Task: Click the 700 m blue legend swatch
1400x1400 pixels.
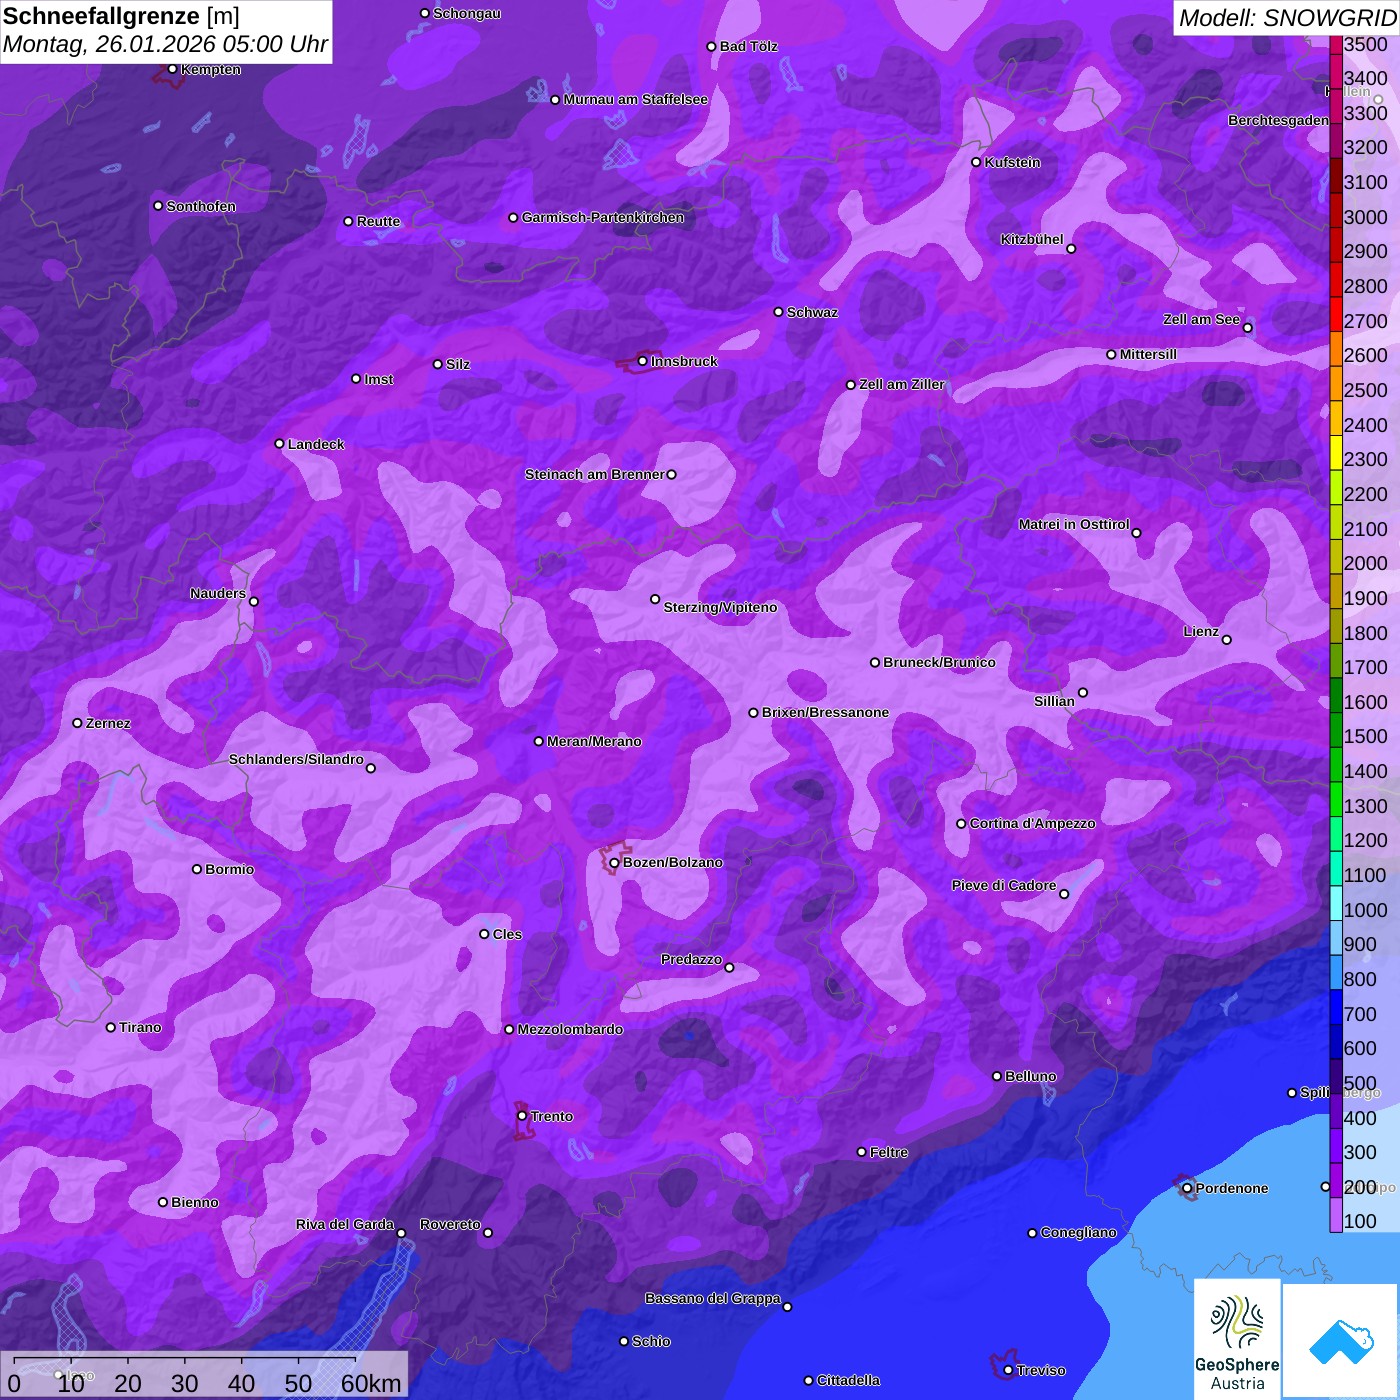Action: (x=1335, y=1006)
